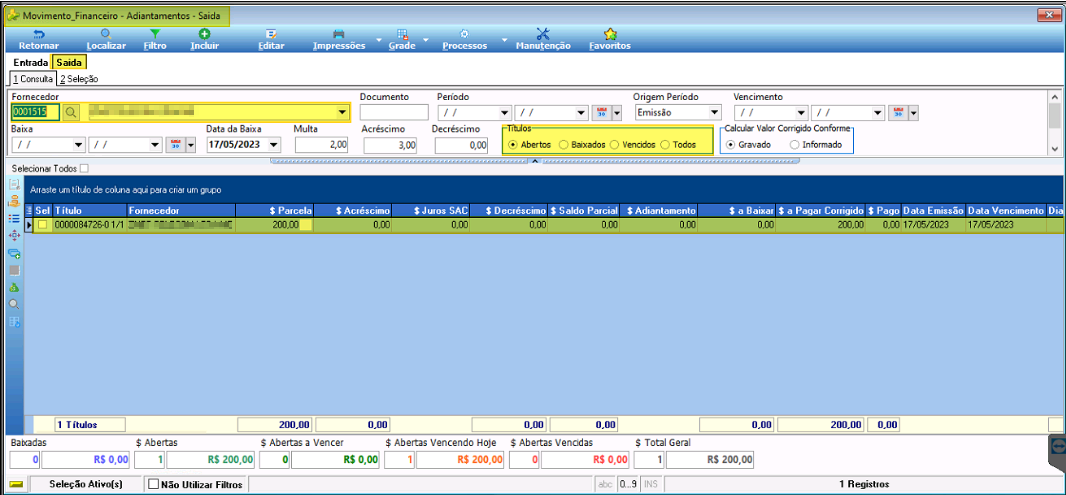This screenshot has height=495, width=1066.
Task: Click the Acréscimo value field
Action: (x=390, y=145)
